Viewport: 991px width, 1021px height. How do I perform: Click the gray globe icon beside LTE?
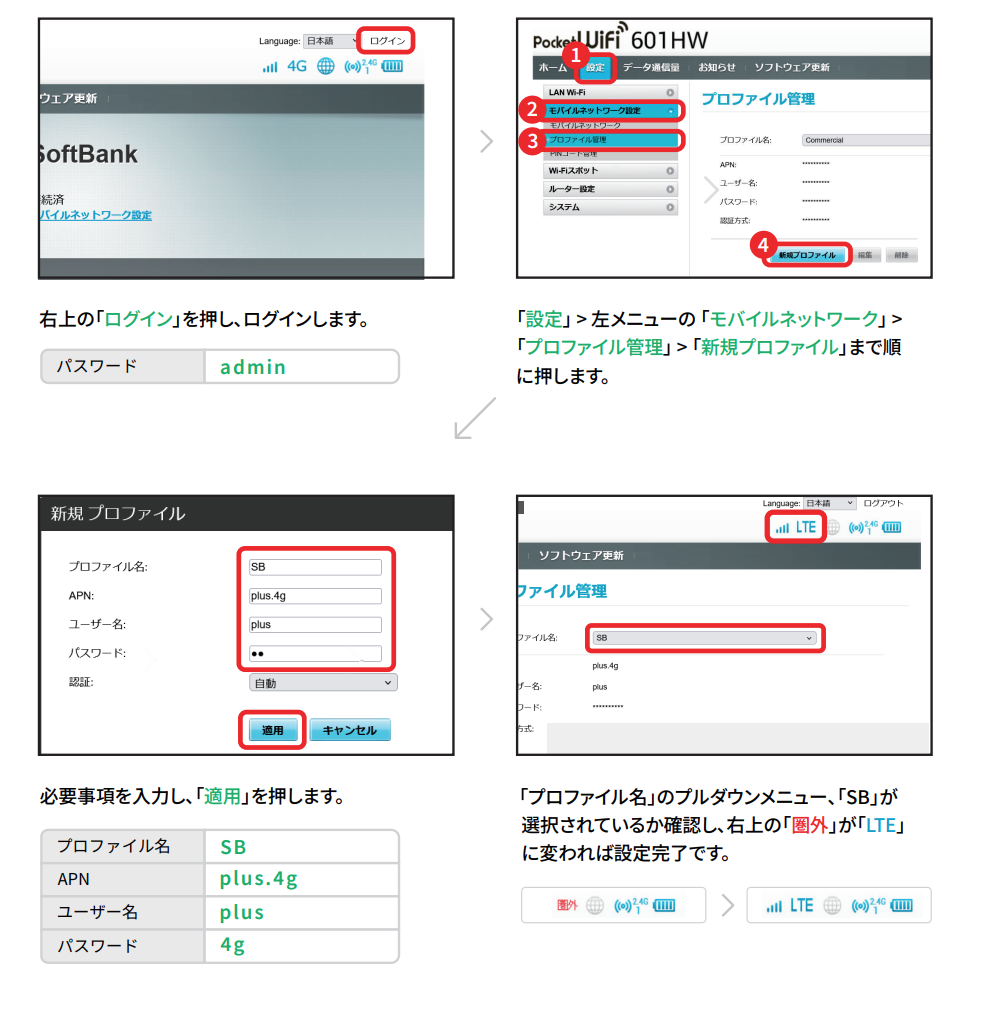click(x=832, y=527)
